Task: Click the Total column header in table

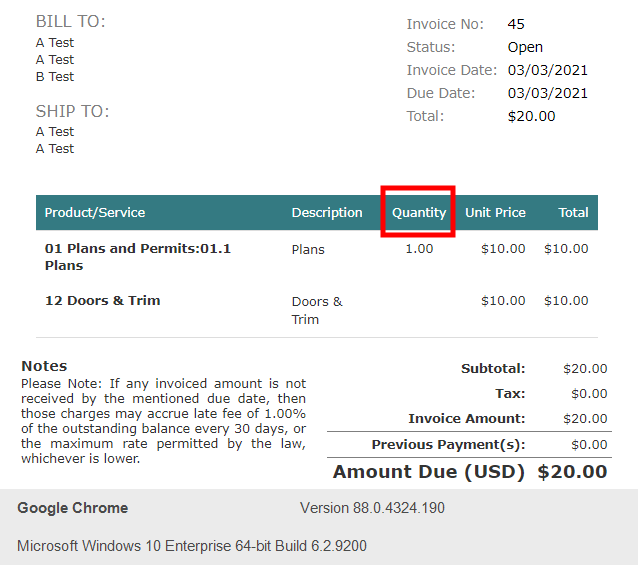Action: (573, 212)
